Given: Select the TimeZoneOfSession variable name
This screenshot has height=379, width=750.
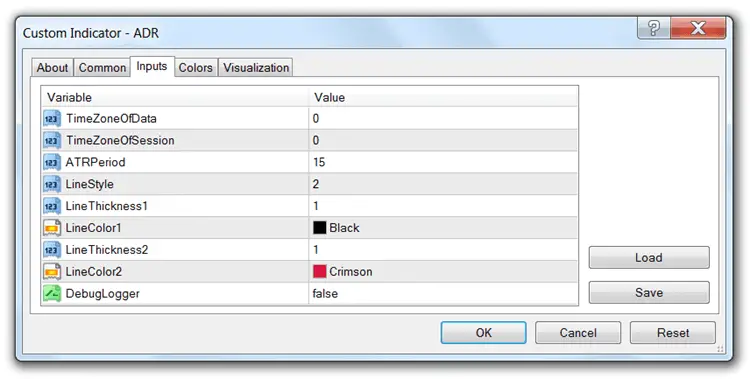Looking at the screenshot, I should tap(120, 140).
